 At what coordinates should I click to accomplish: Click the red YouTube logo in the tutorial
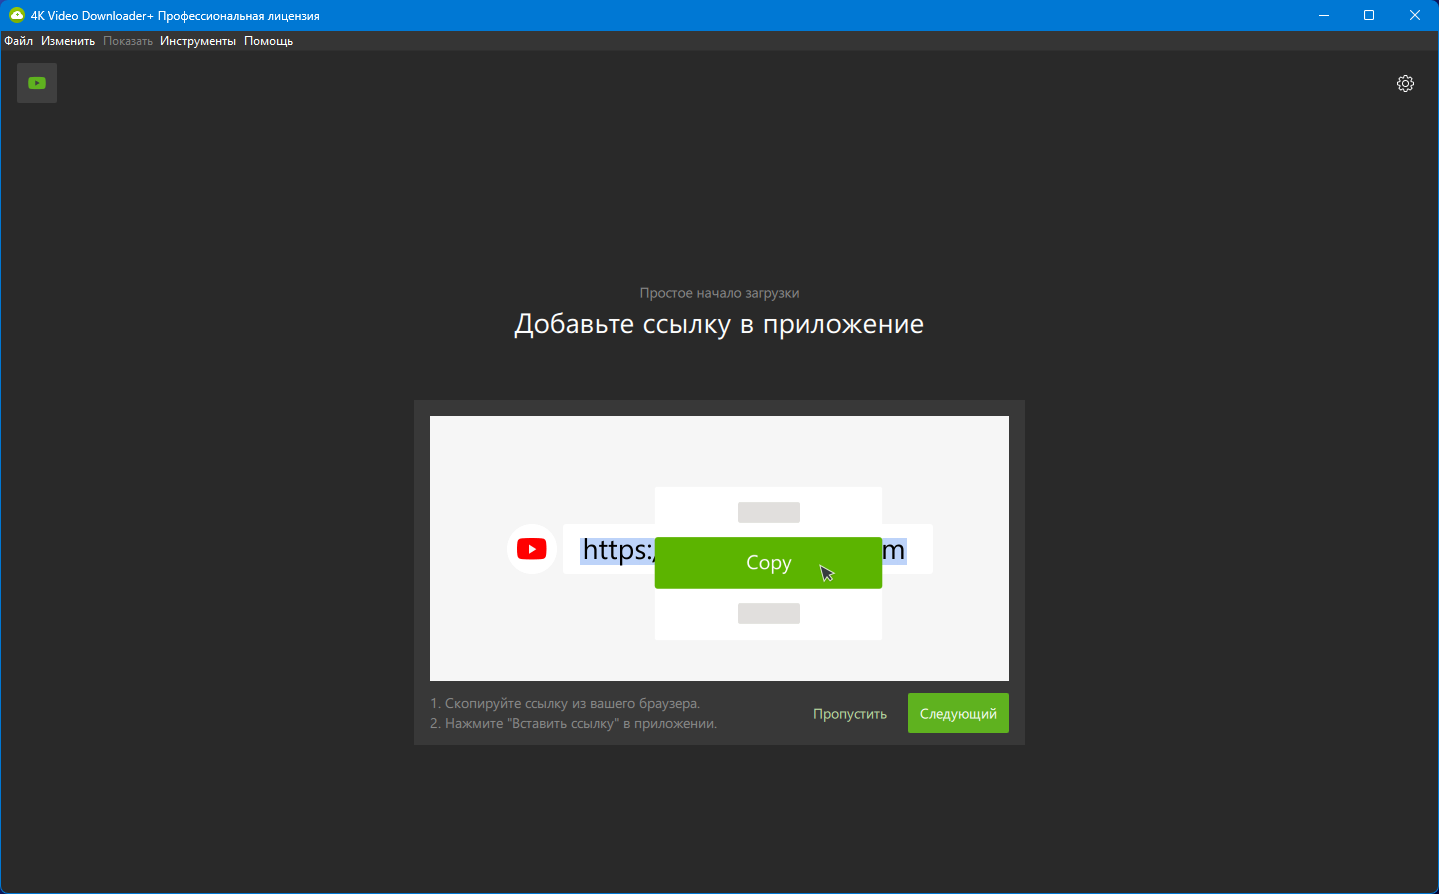pos(531,549)
